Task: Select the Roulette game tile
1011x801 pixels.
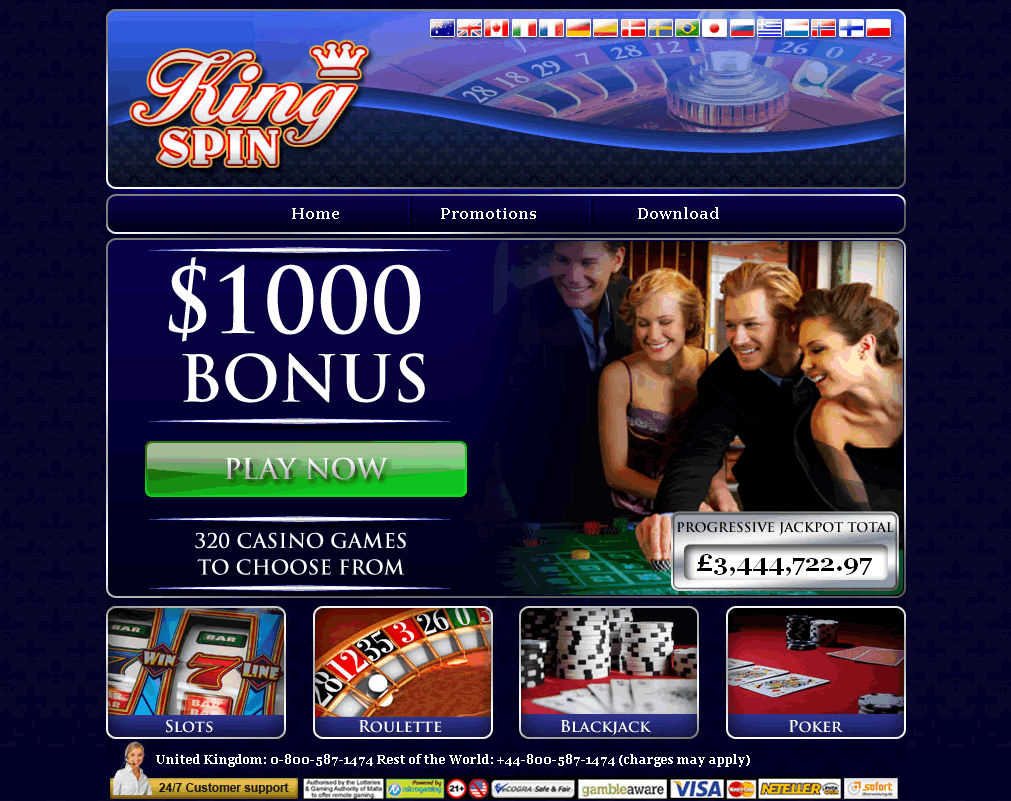Action: pos(403,673)
